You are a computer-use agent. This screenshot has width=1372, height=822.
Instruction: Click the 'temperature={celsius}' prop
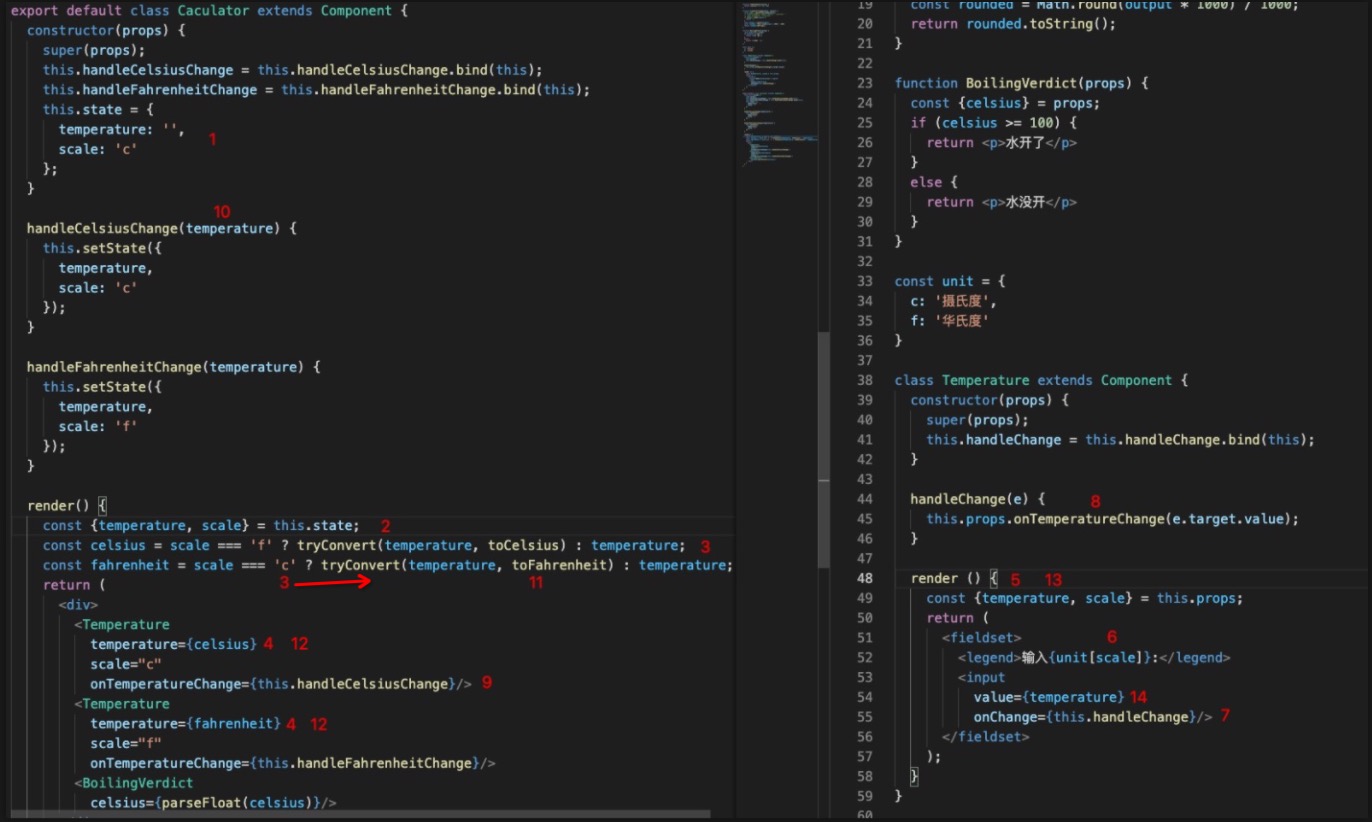point(173,644)
